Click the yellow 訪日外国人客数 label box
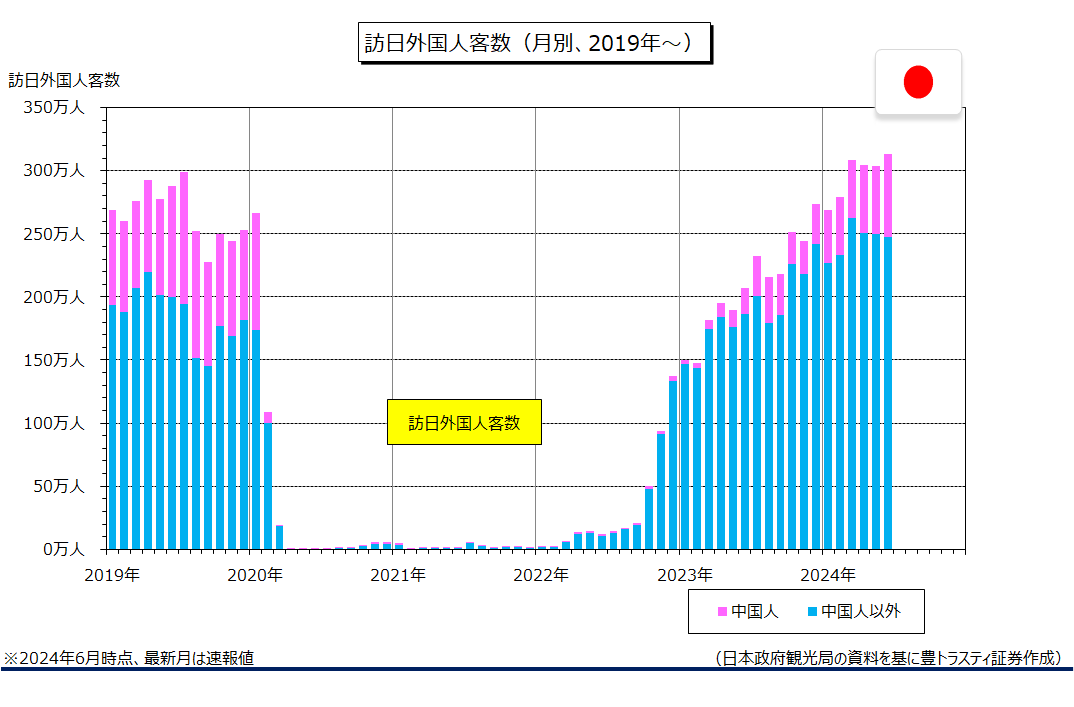This screenshot has width=1074, height=707. [464, 423]
